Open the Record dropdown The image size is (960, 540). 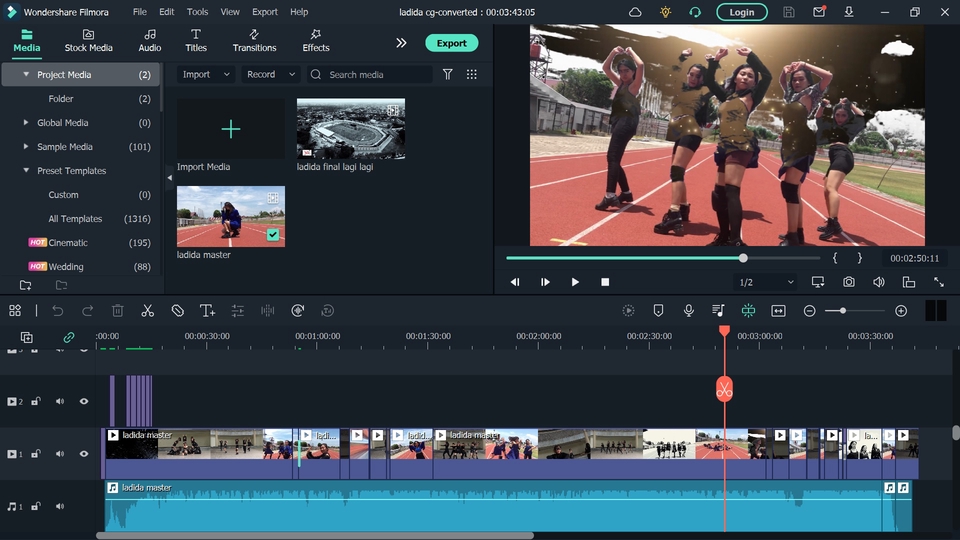coord(270,74)
